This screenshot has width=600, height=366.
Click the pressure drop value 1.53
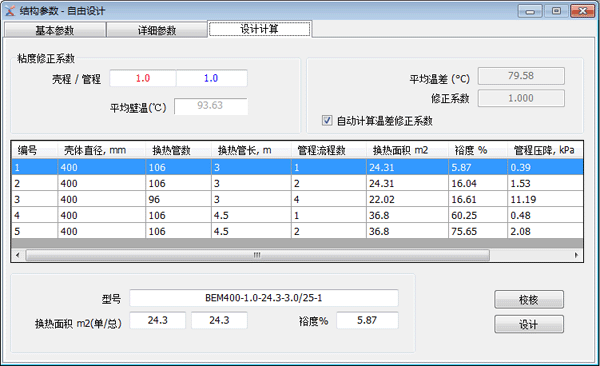pyautogui.click(x=545, y=183)
